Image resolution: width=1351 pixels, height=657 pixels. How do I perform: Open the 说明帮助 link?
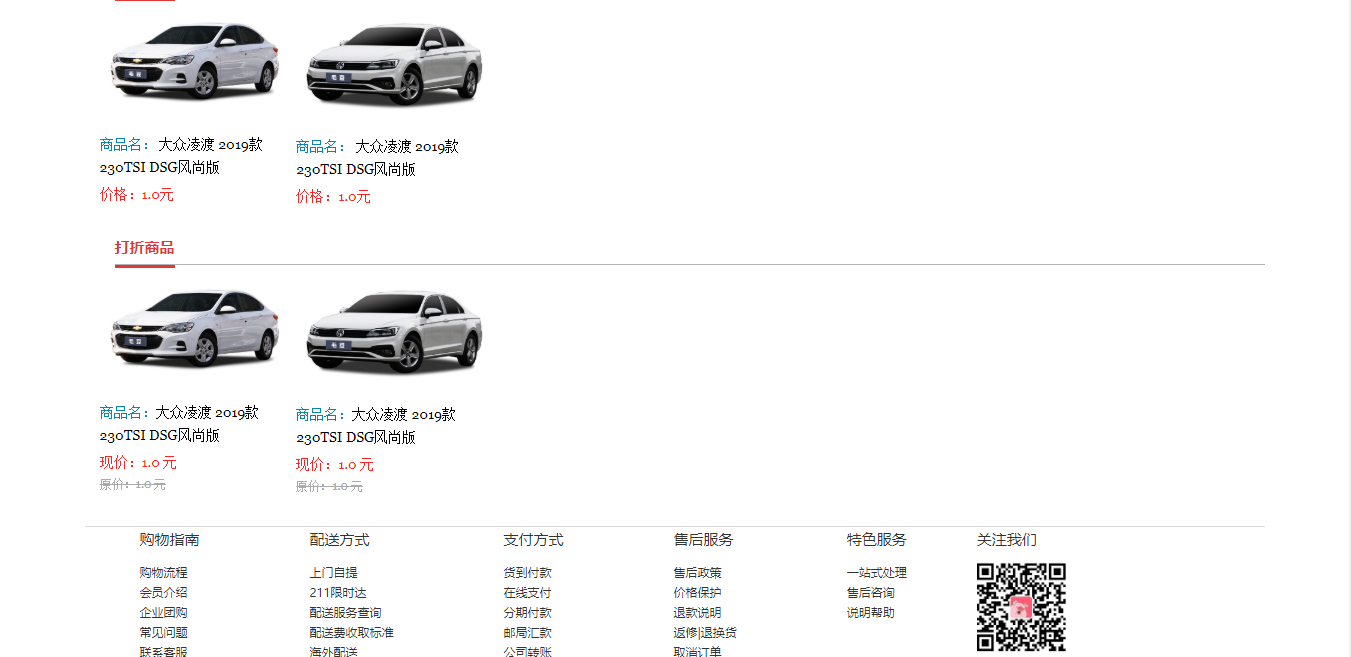pyautogui.click(x=870, y=613)
